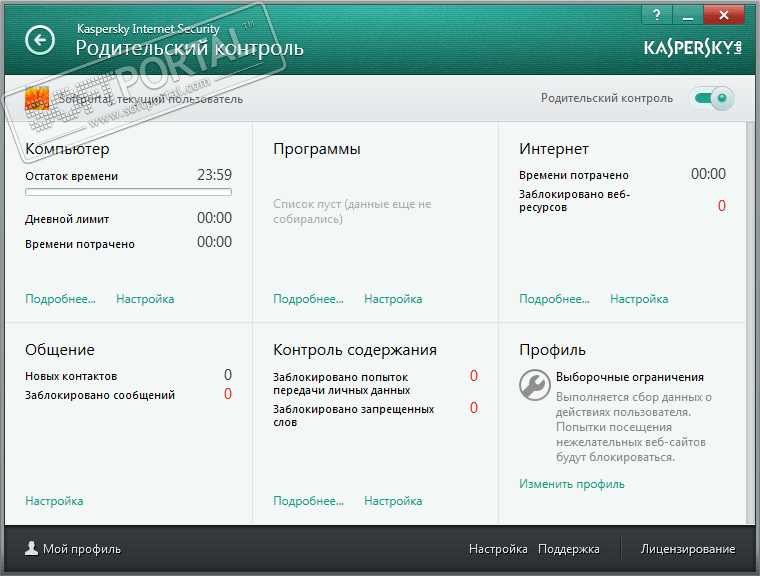Click the Softportal, текущий пользователь user name

(151, 99)
